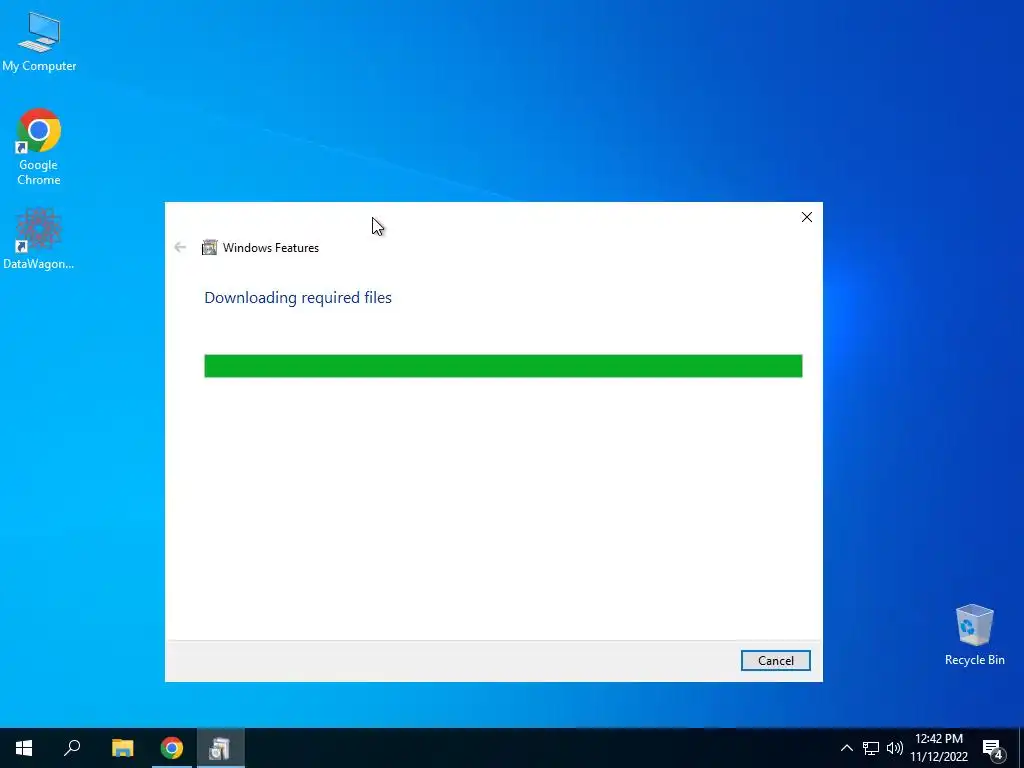Go back using the dialog's back arrow
Screen dimensions: 1024x768
[180, 247]
